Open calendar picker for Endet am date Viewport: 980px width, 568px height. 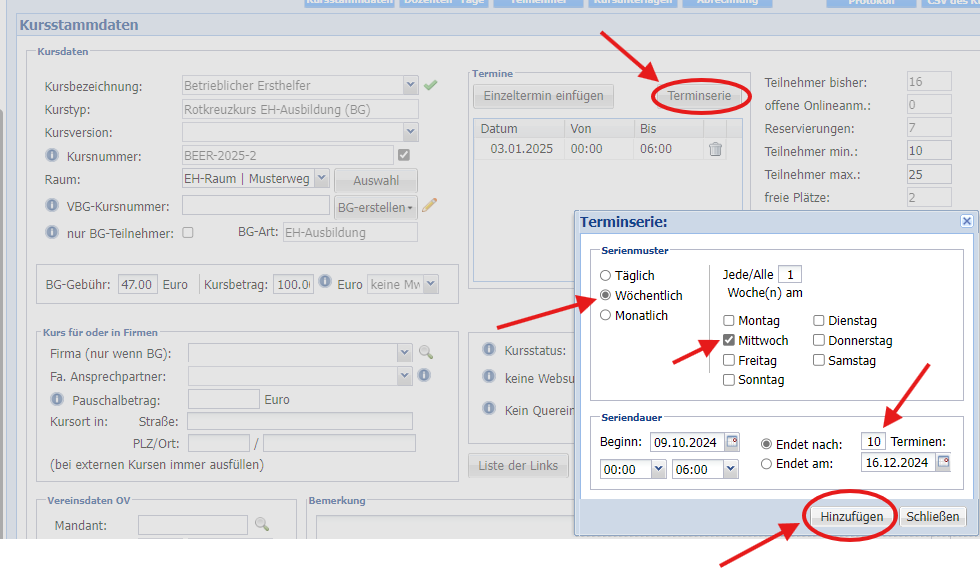(943, 462)
